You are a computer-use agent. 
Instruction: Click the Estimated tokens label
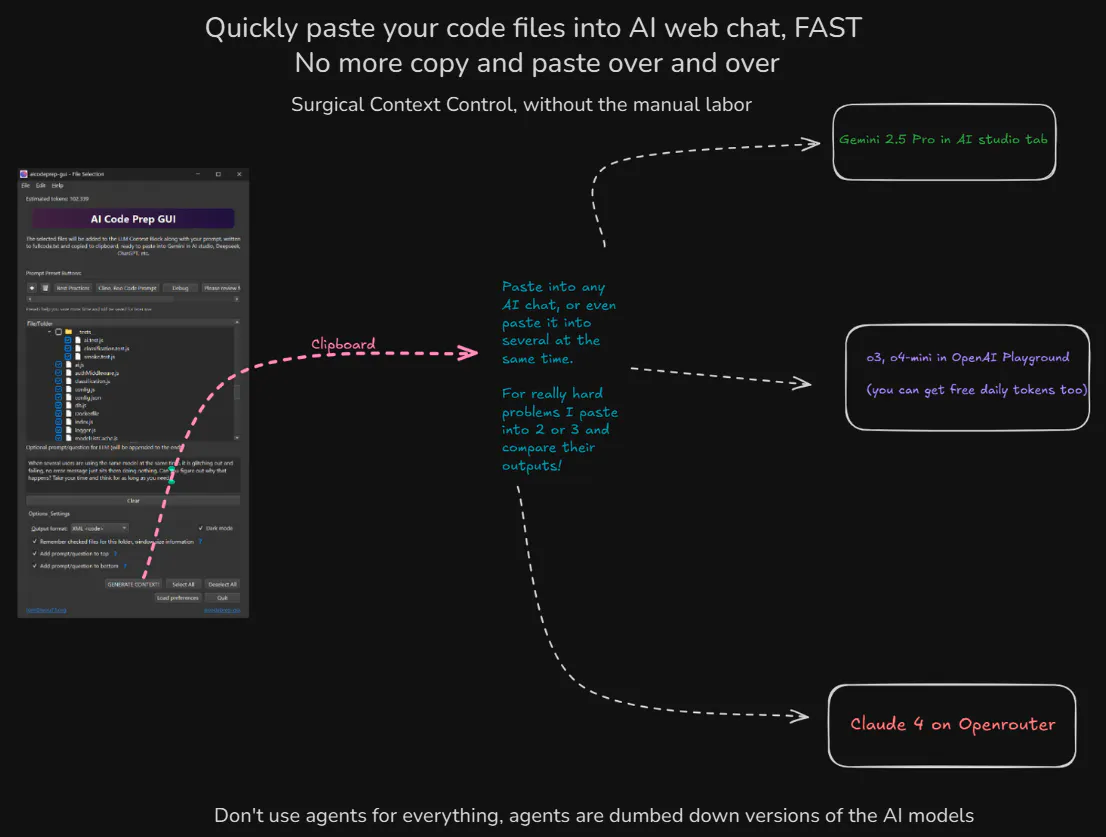(57, 199)
